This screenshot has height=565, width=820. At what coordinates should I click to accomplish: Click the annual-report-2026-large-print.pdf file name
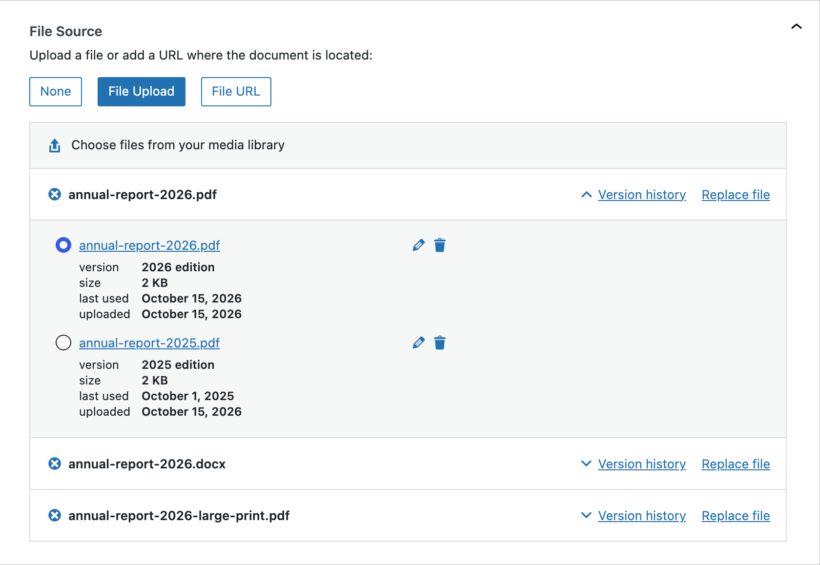(x=179, y=516)
